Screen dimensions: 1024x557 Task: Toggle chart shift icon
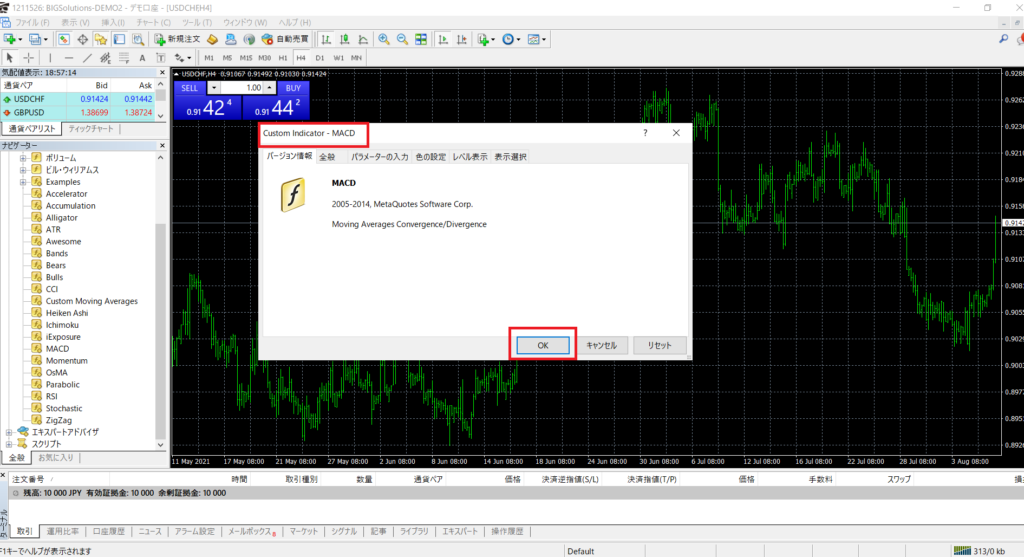click(462, 39)
